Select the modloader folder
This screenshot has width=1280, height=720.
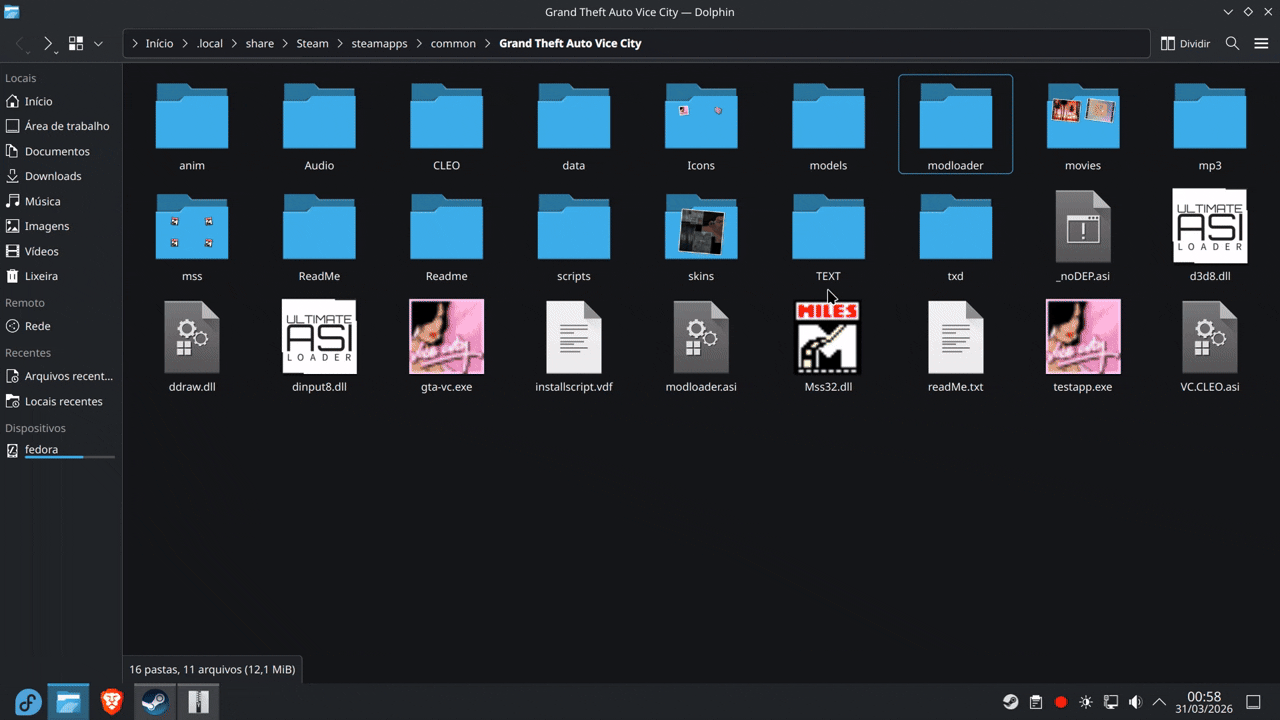(955, 124)
